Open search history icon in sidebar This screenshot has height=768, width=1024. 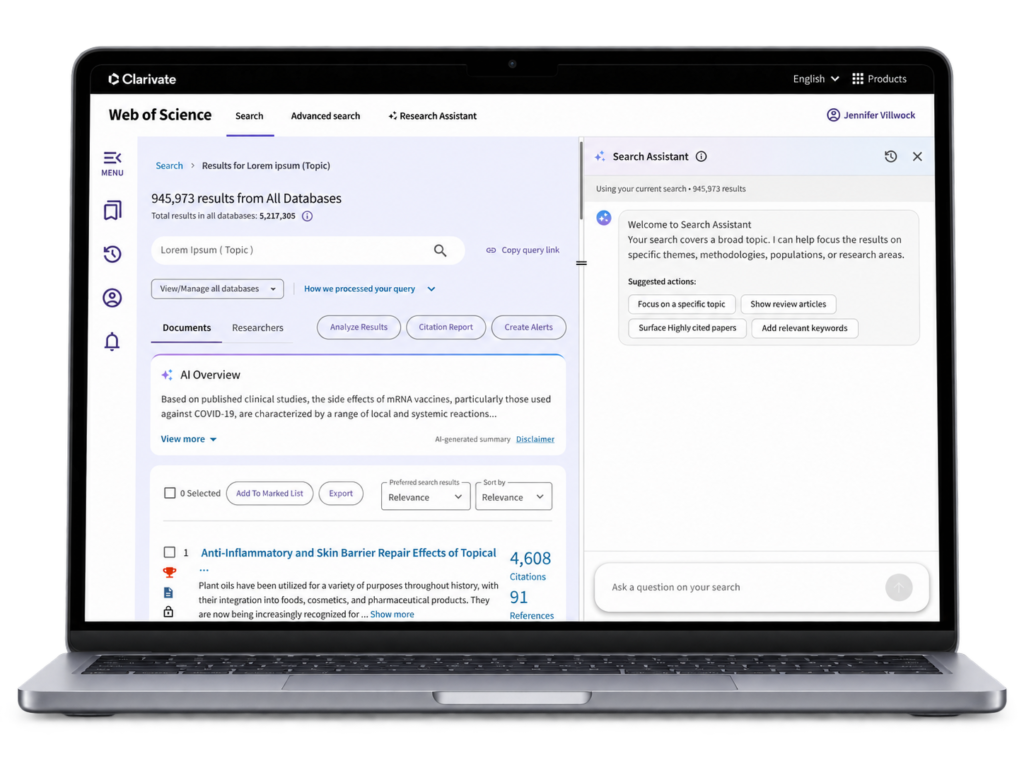tap(112, 253)
